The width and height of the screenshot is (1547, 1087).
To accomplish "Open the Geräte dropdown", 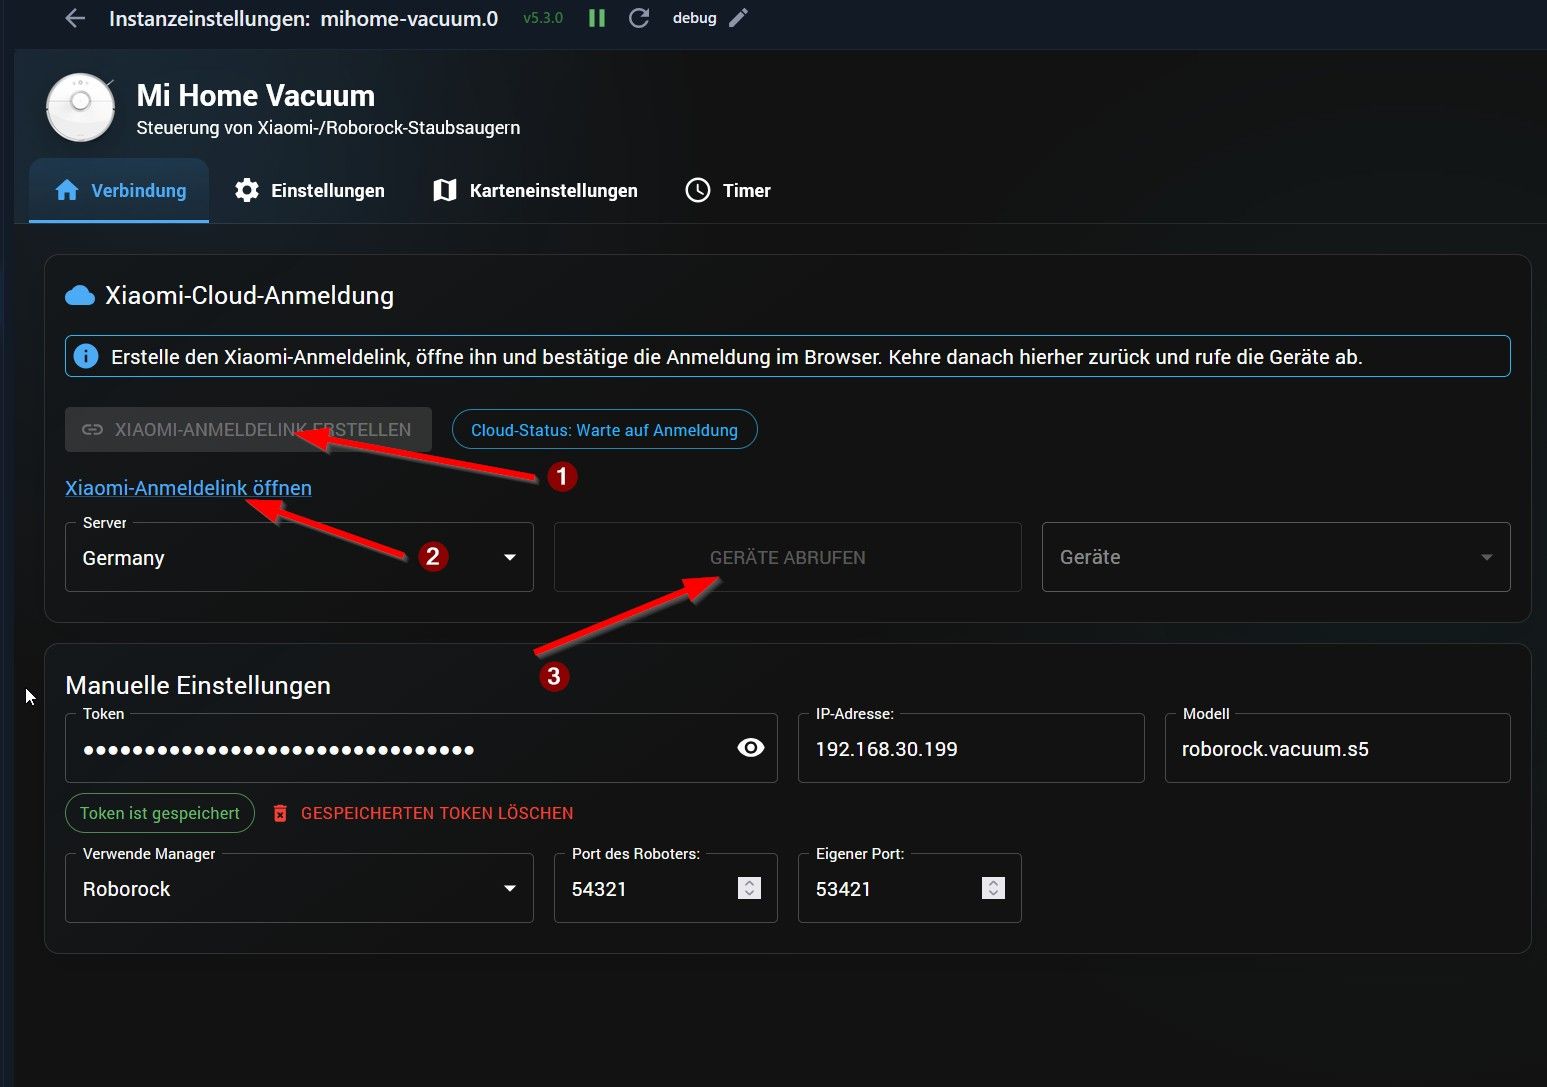I will click(x=1276, y=557).
